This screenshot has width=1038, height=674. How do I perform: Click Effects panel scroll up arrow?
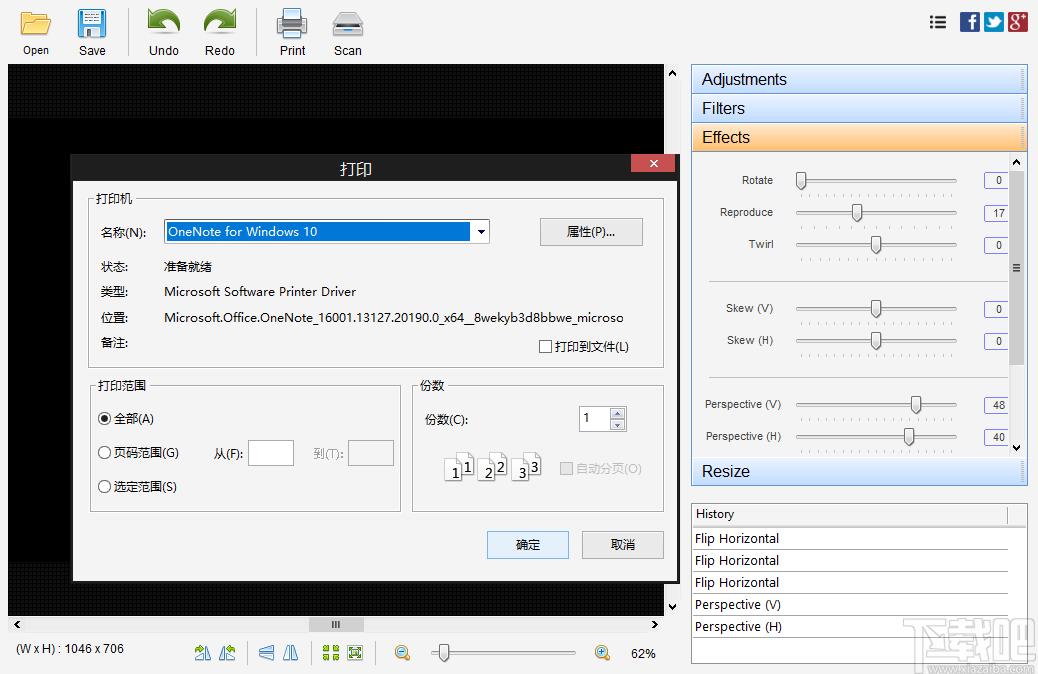1017,162
